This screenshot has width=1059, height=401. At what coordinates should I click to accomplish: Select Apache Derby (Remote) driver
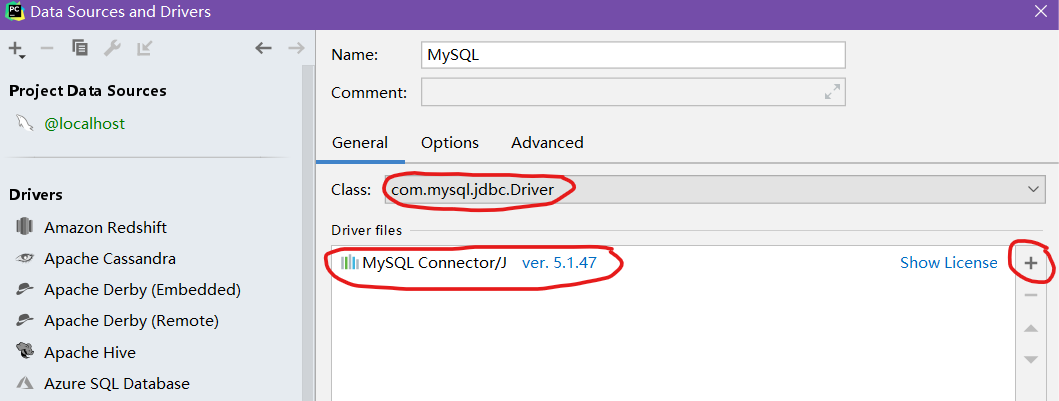click(132, 321)
